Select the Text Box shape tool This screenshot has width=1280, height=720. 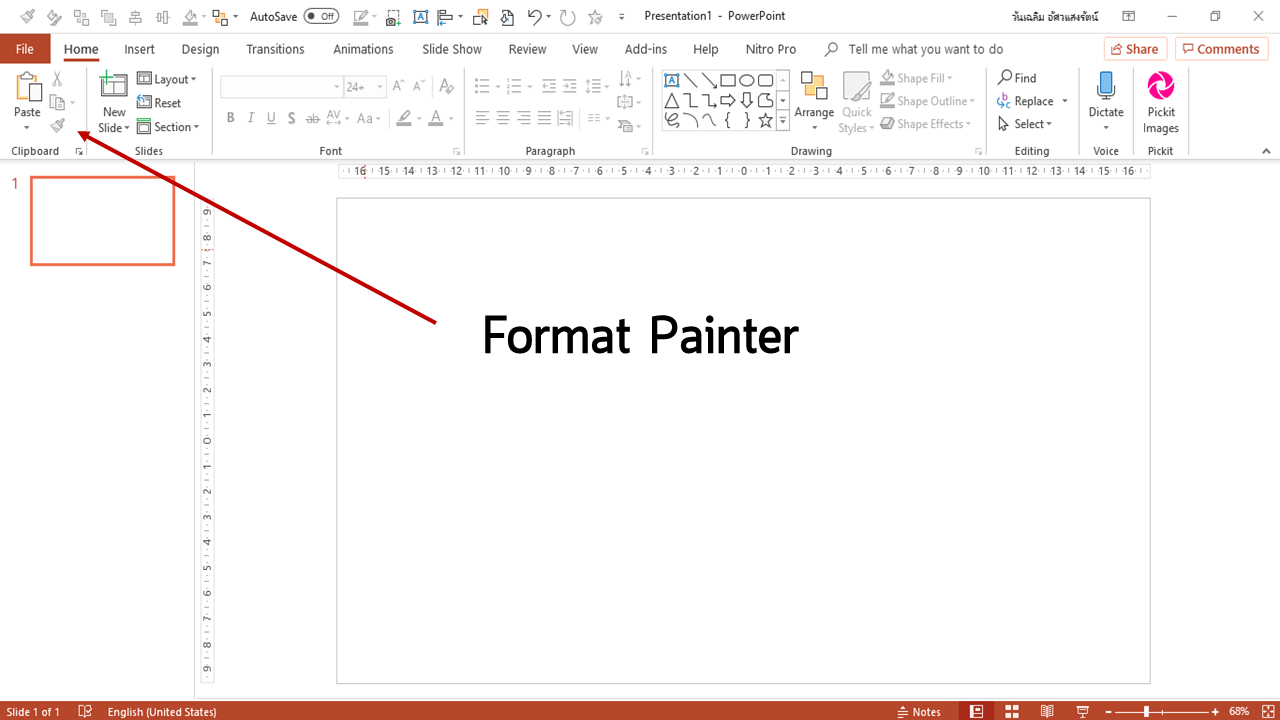coord(671,79)
